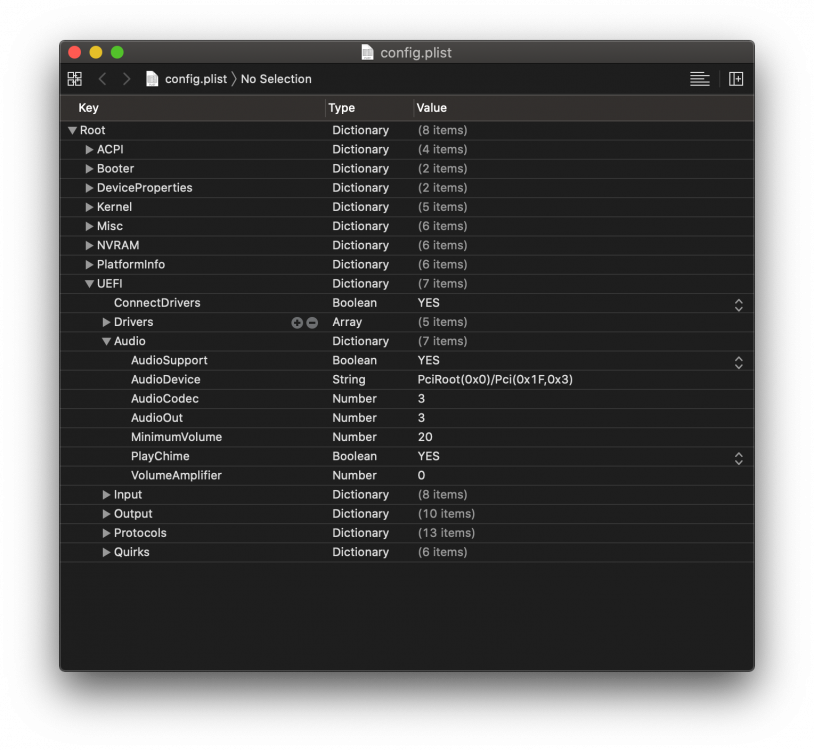Expand the NVRAM dictionary
Screen dimensions: 814x750
click(x=89, y=246)
